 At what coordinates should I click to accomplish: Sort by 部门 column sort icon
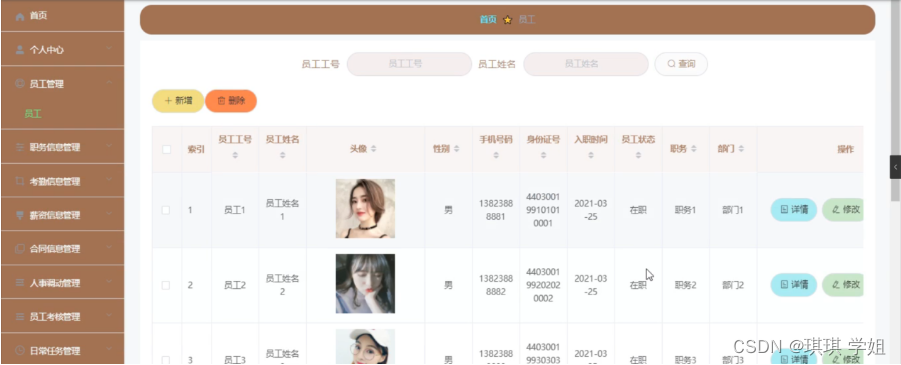pos(741,149)
